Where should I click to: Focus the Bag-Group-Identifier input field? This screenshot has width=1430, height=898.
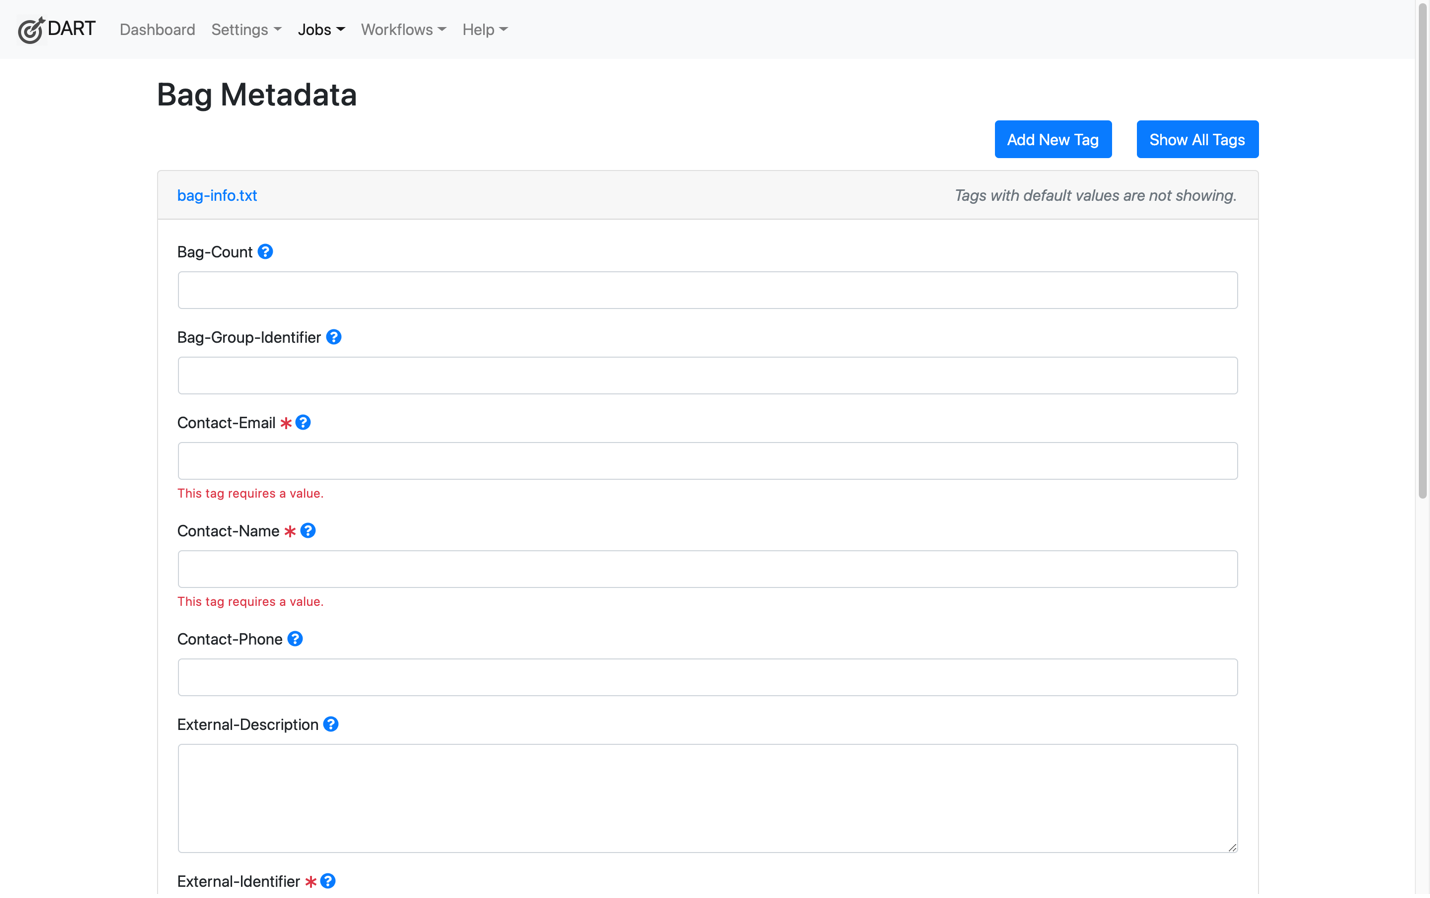(x=708, y=376)
